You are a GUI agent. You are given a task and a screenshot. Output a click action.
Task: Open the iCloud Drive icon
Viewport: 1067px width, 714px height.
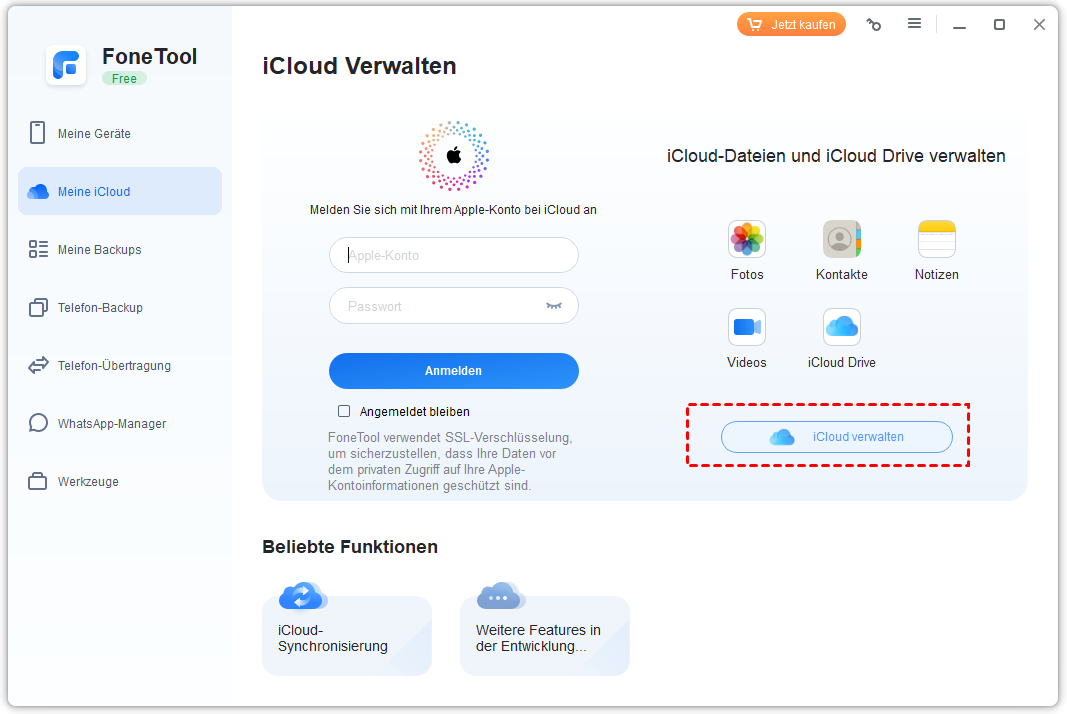[841, 328]
